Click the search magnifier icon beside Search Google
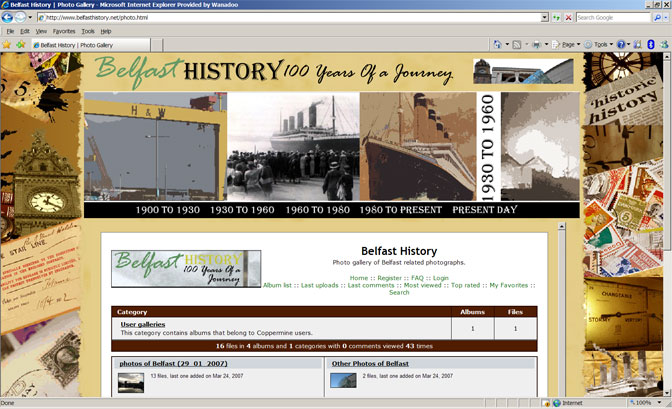 pyautogui.click(x=656, y=17)
